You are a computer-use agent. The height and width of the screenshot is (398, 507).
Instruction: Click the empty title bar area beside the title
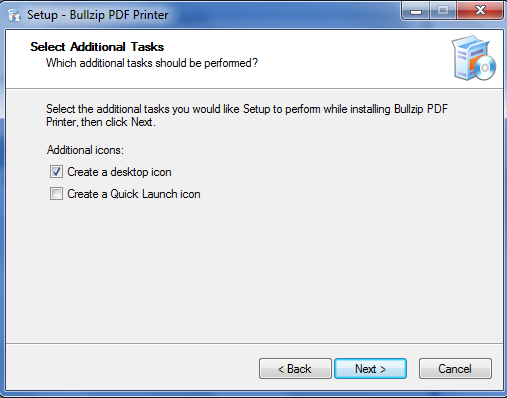[x=283, y=15]
